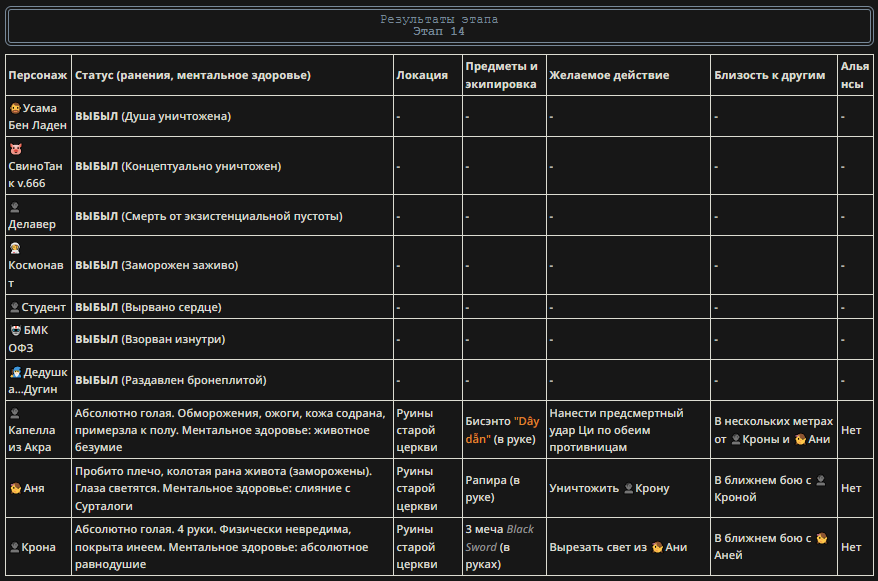Click the grey bust icon above Делавер
Viewport: 878px width, 581px height.
point(15,207)
